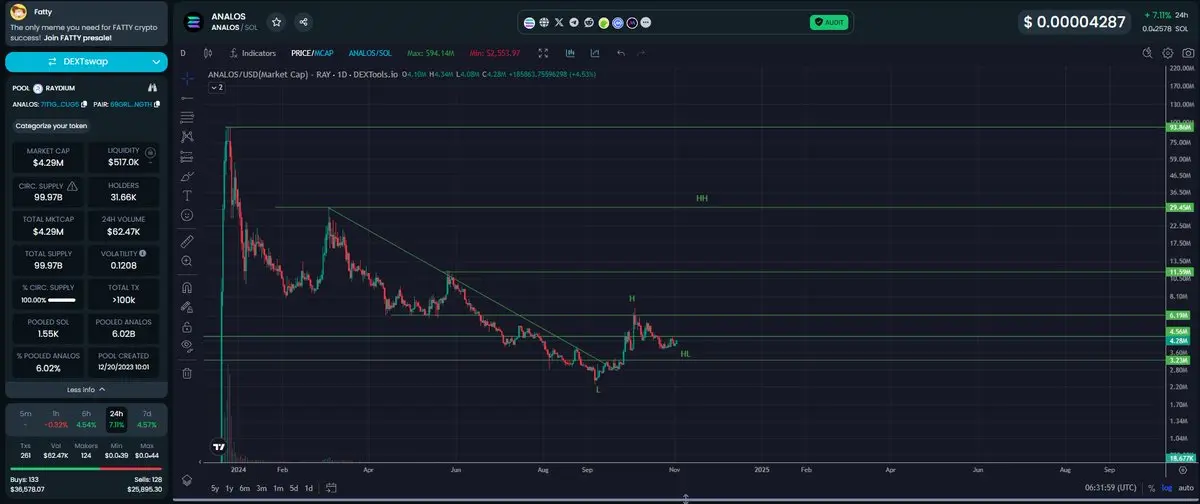Screen dimensions: 1200x504
Task: Toggle auto scale on price axis
Action: click(1184, 488)
